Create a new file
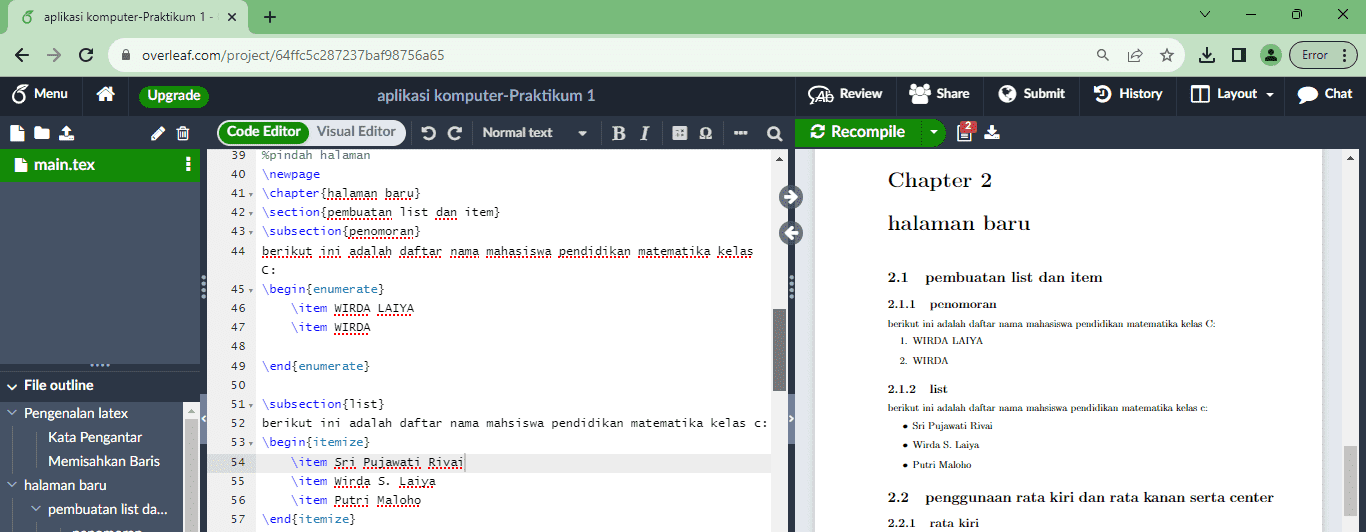1366x532 pixels. 16,133
